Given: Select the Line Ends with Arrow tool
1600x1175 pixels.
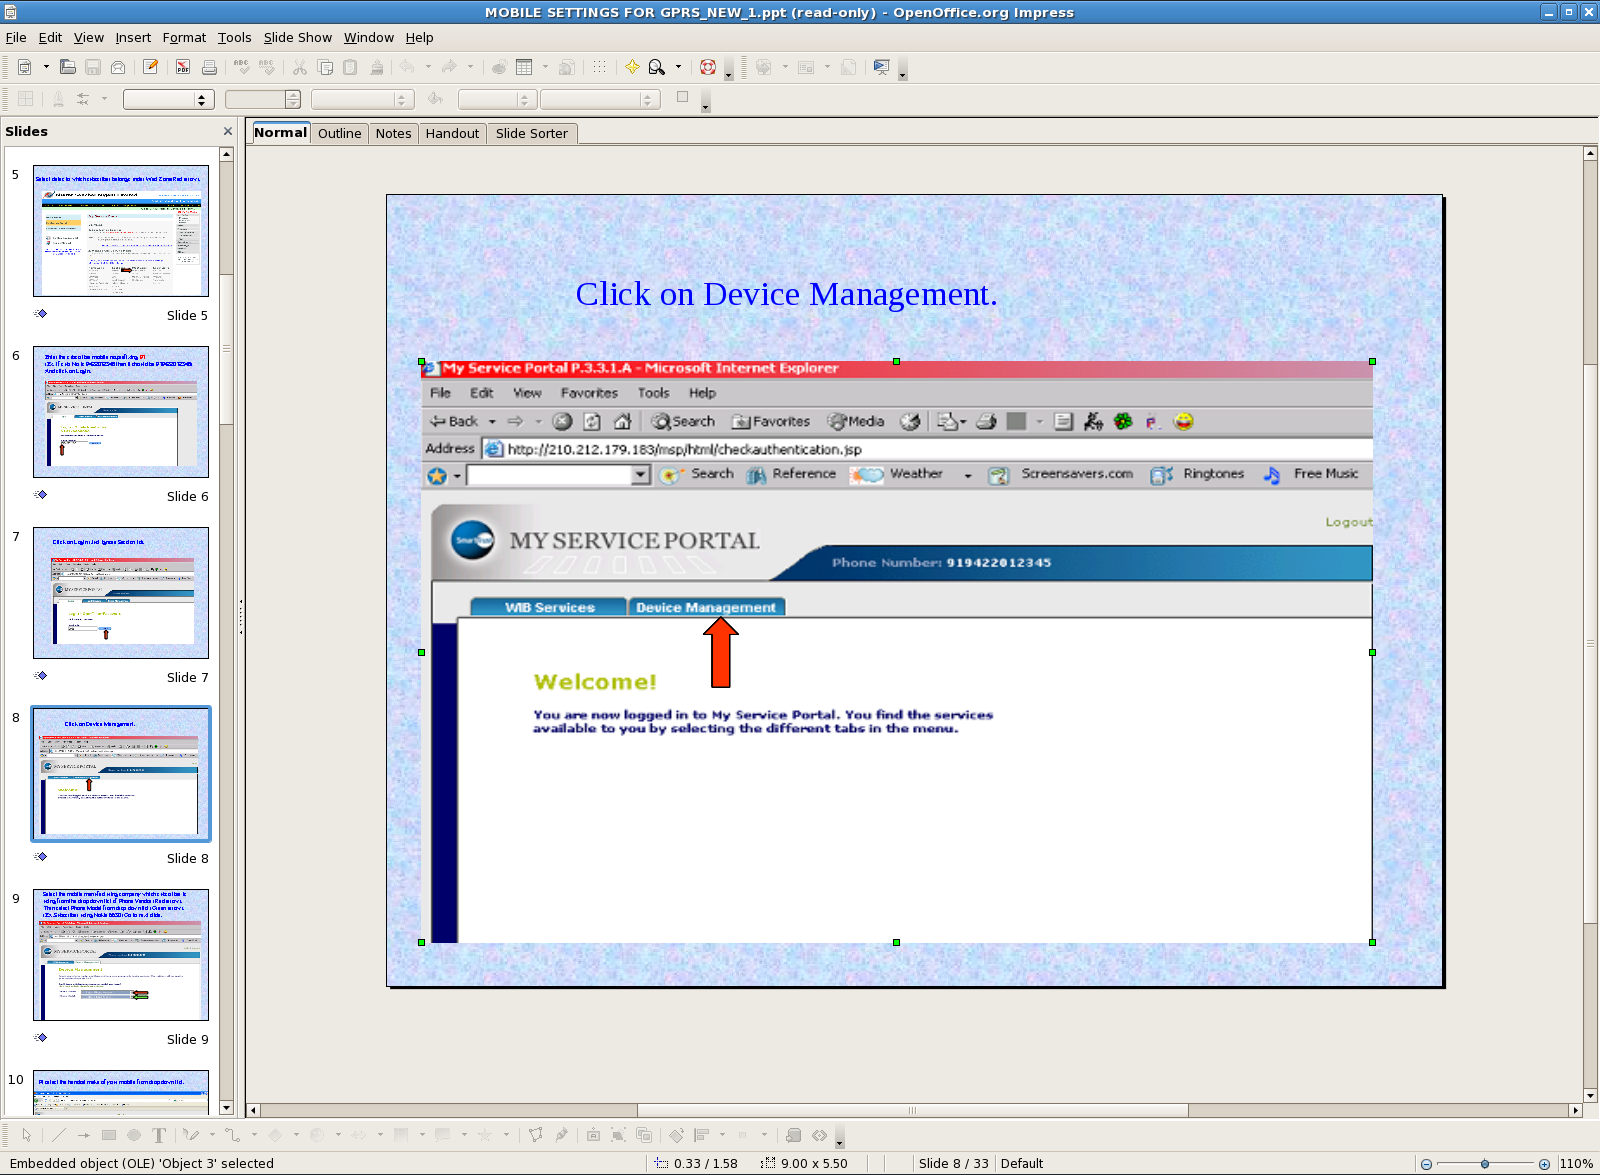Looking at the screenshot, I should pyautogui.click(x=84, y=1135).
